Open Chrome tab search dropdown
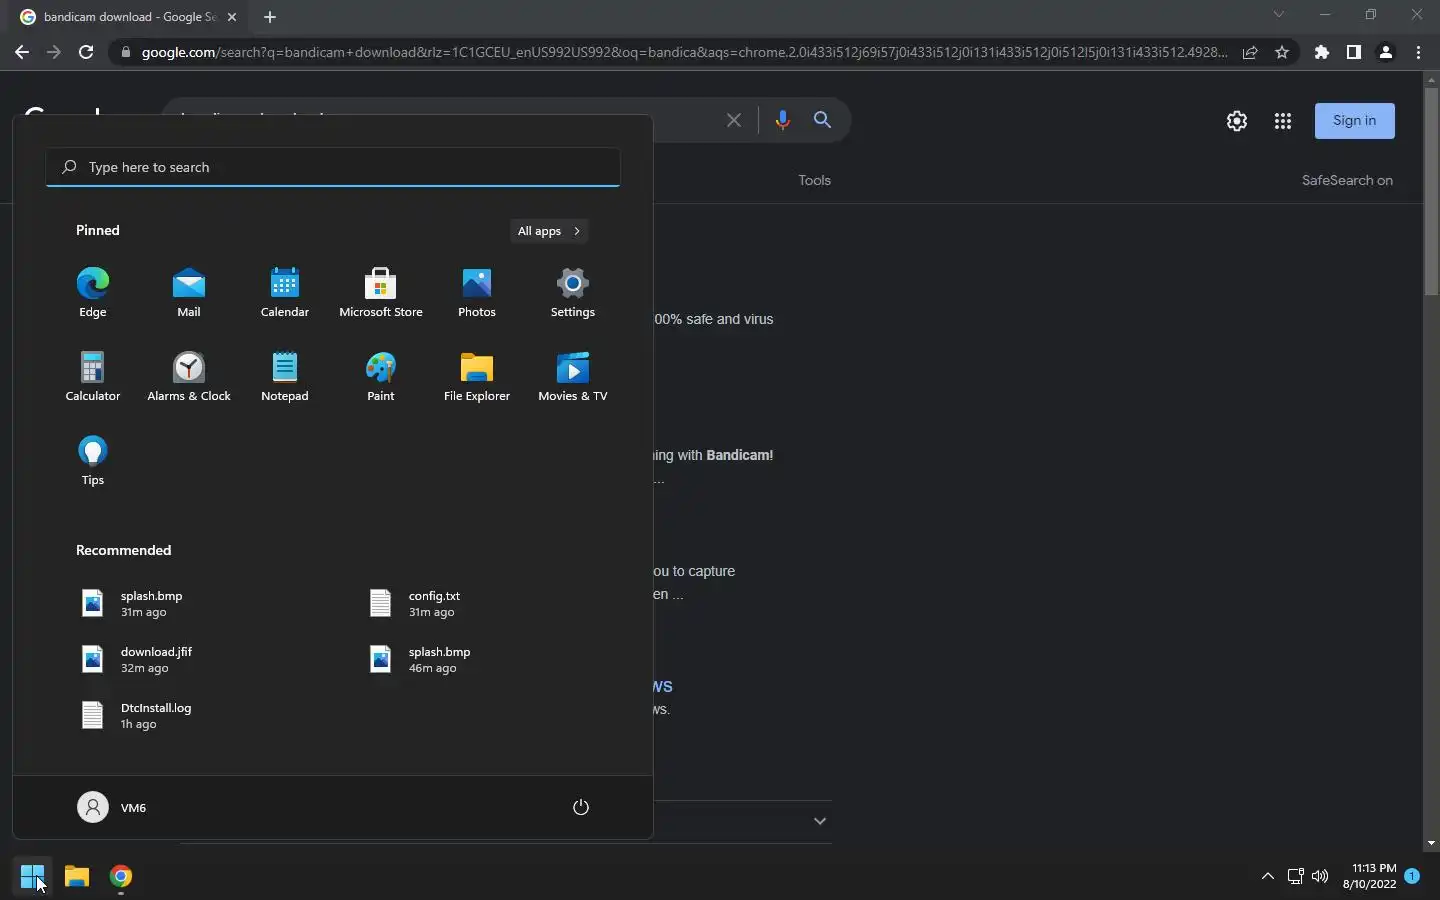The height and width of the screenshot is (900, 1440). click(1278, 14)
